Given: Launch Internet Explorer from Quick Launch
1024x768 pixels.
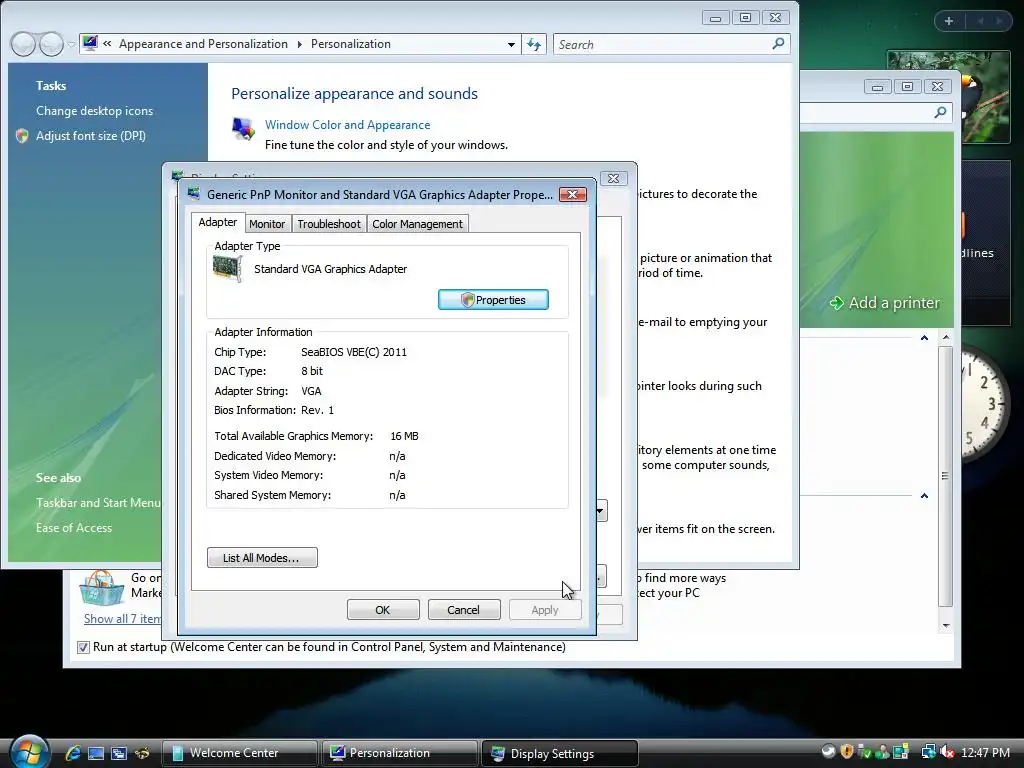Looking at the screenshot, I should [73, 753].
